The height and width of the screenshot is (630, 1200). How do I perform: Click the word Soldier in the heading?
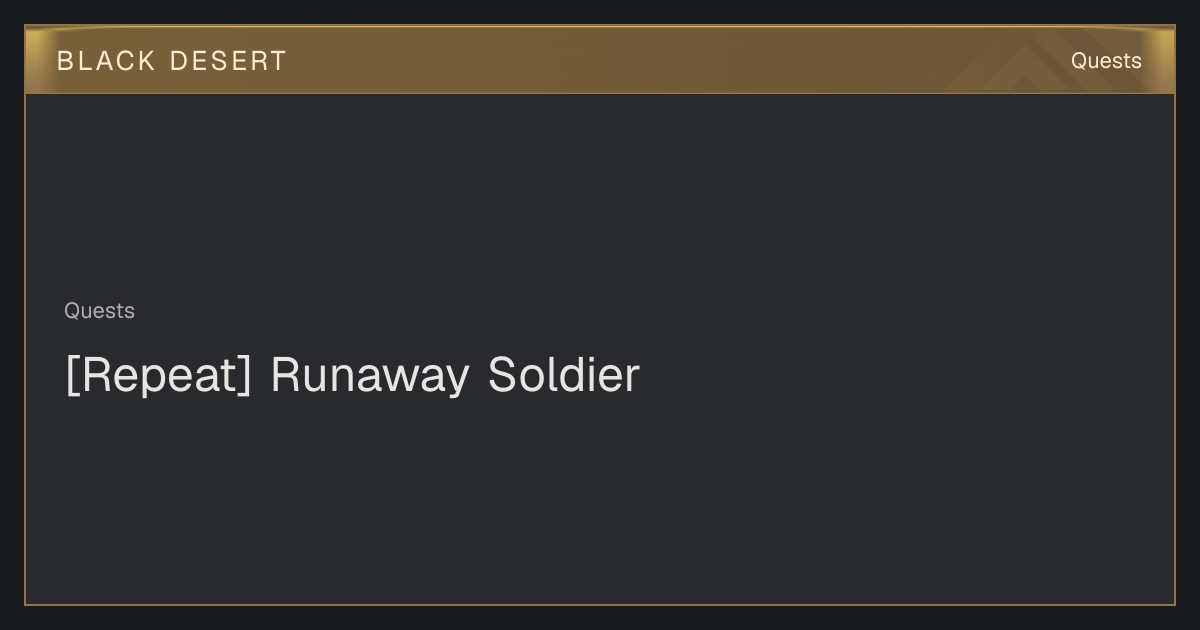point(564,375)
